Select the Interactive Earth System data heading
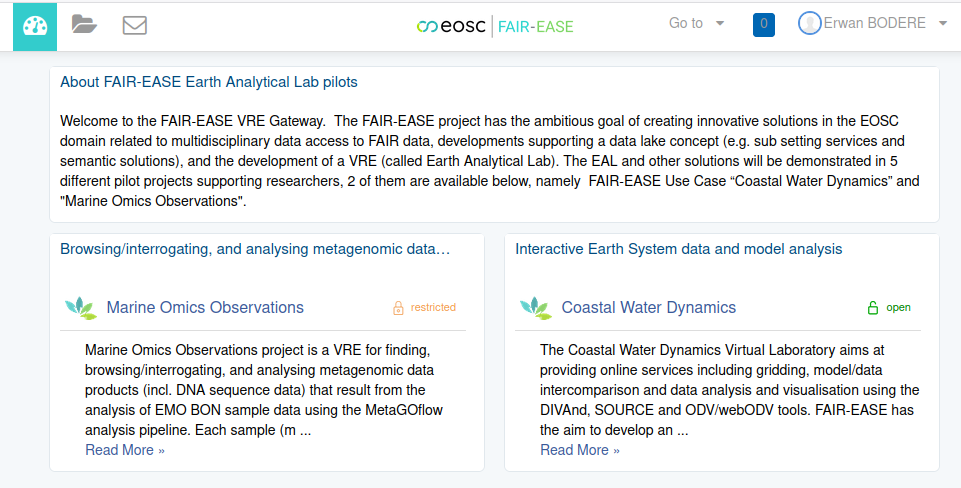 tap(678, 249)
